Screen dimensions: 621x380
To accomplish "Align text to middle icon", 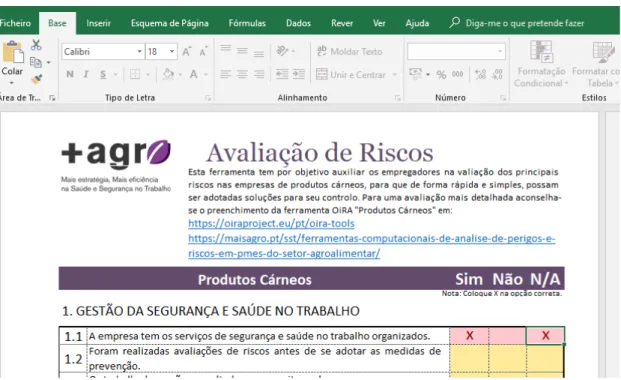I will point(242,51).
